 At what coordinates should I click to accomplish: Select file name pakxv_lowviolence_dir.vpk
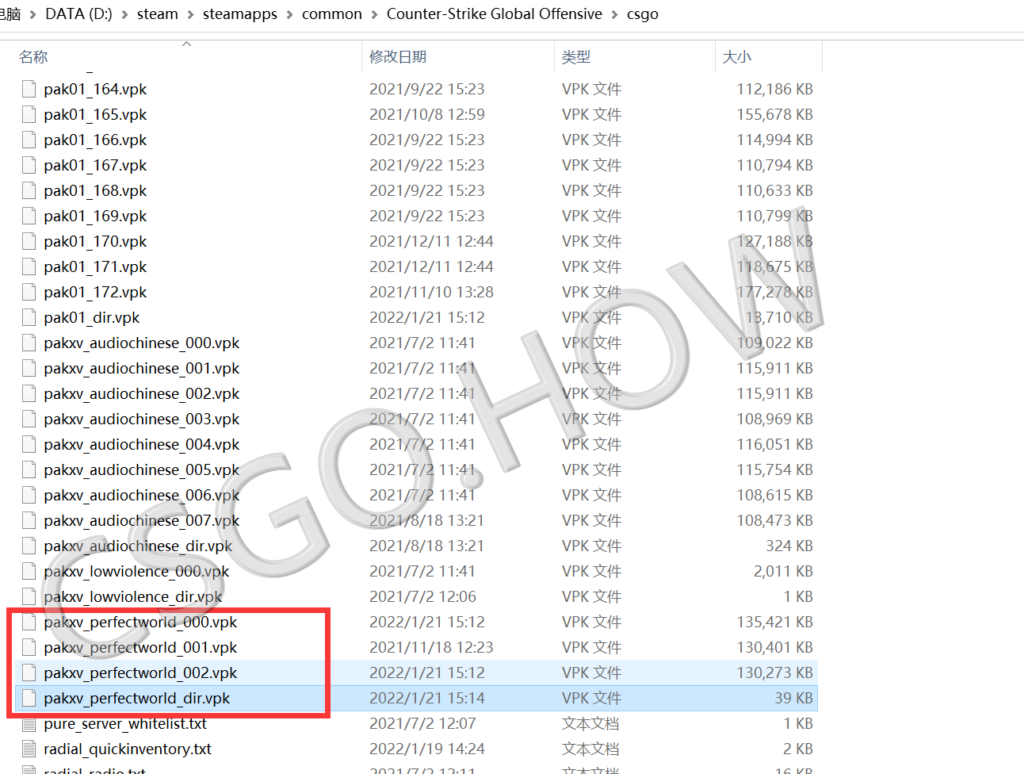point(133,597)
